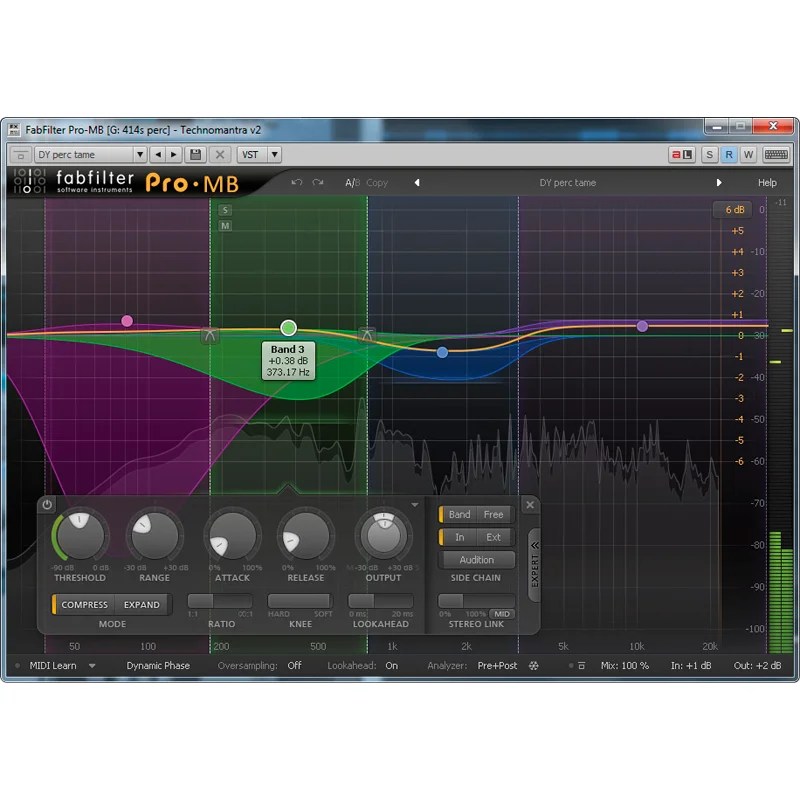Change Oversampling Off setting
This screenshot has width=800, height=800.
pyautogui.click(x=294, y=666)
